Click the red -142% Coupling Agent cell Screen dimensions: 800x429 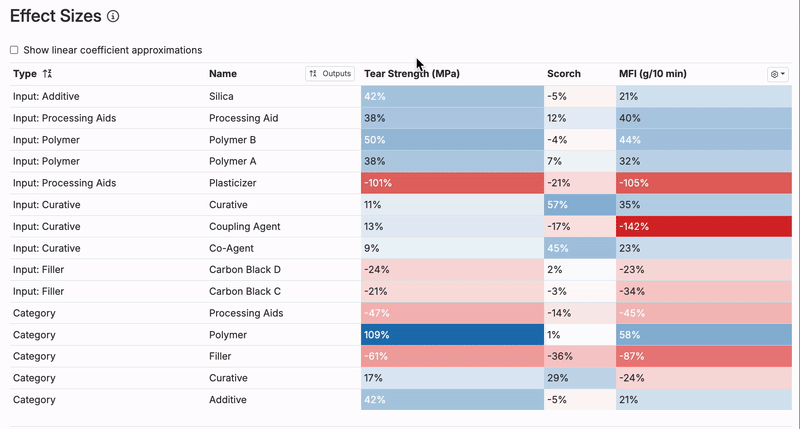[x=703, y=227]
